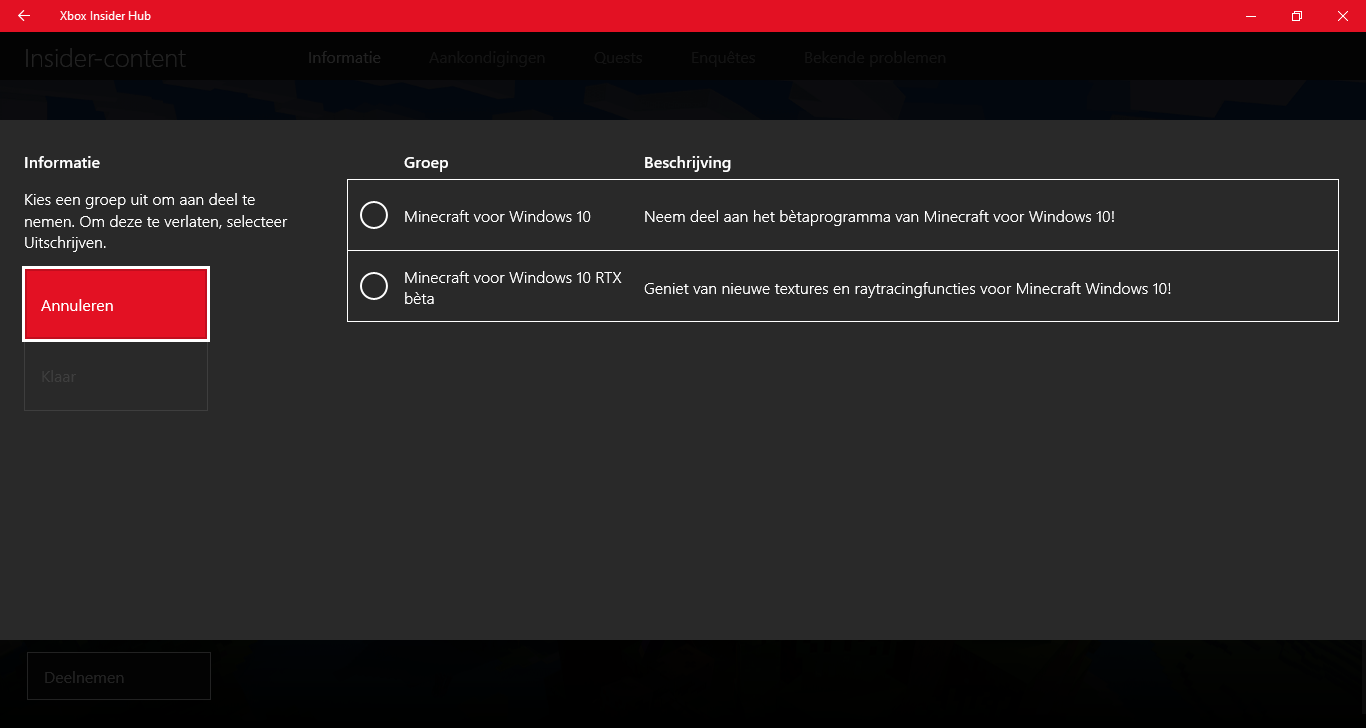Select the Minecraft voor Windows 10 RTX bèta radio button
This screenshot has width=1366, height=728.
tap(374, 287)
